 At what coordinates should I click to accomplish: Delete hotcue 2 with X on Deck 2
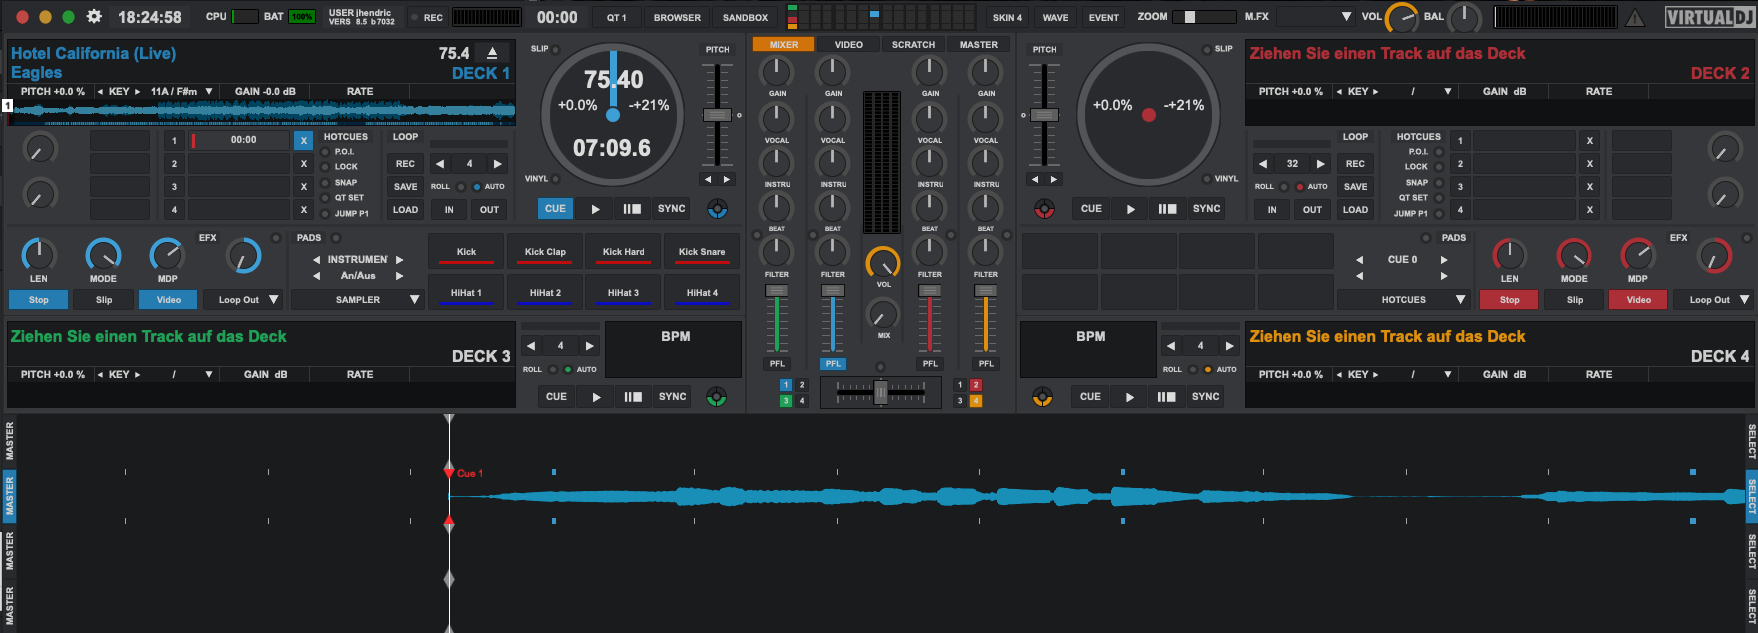click(x=1590, y=164)
